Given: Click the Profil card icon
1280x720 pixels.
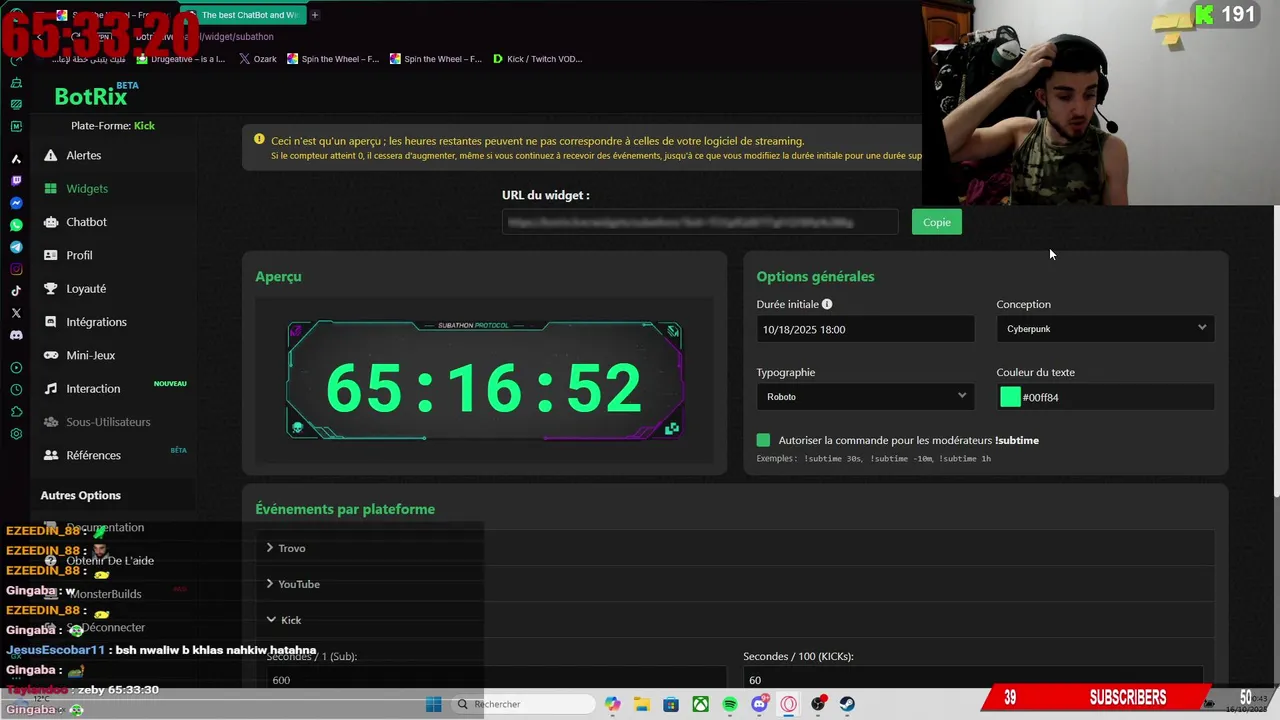Looking at the screenshot, I should tap(50, 255).
